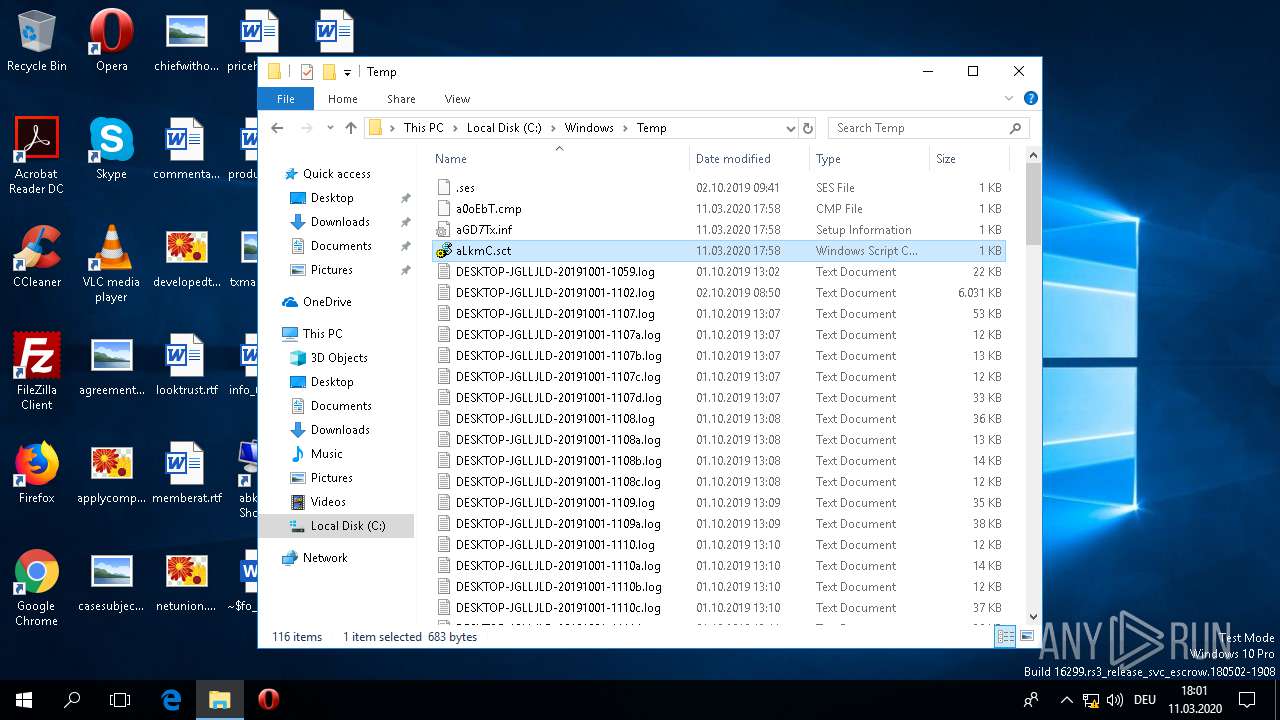Screen dimensions: 1280x720
Task: Open the Skype desktop shortcut
Action: coord(111,149)
